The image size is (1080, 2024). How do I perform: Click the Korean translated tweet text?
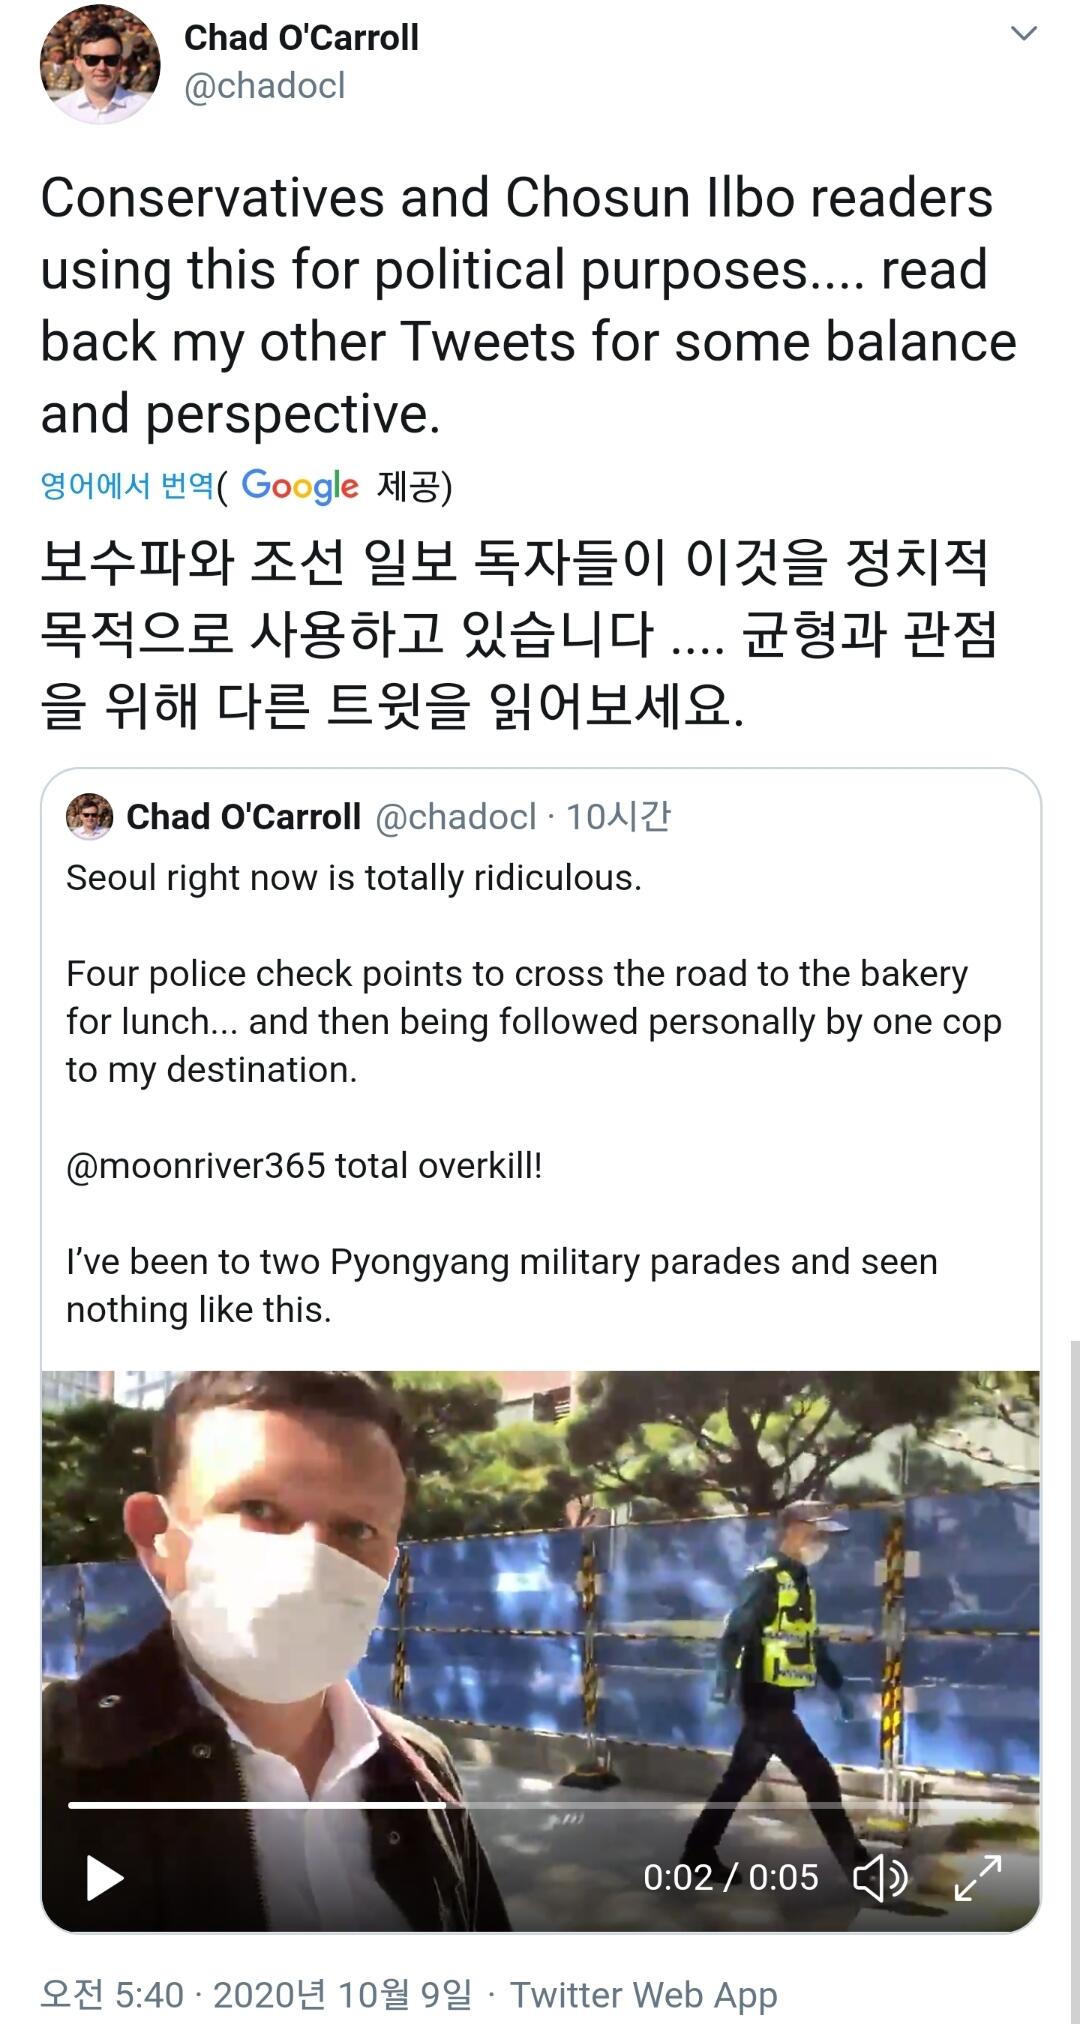pos(520,633)
